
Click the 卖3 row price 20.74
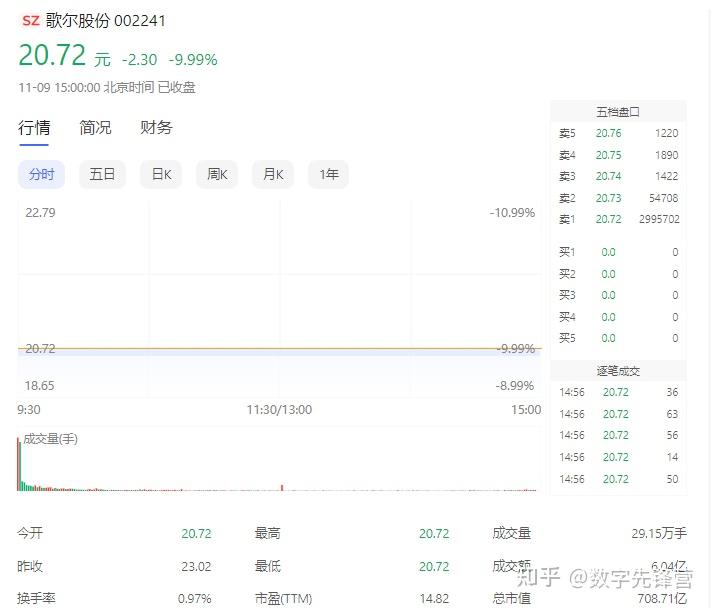point(609,176)
